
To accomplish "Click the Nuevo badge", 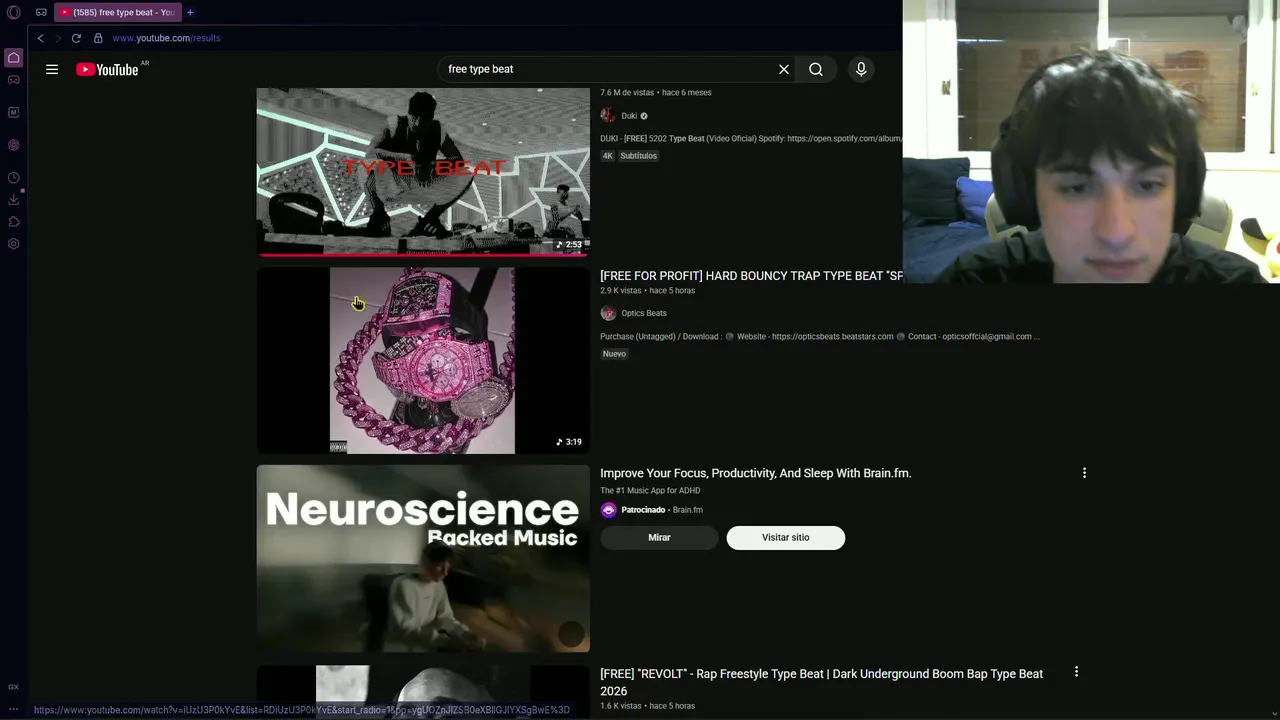I will tap(614, 354).
